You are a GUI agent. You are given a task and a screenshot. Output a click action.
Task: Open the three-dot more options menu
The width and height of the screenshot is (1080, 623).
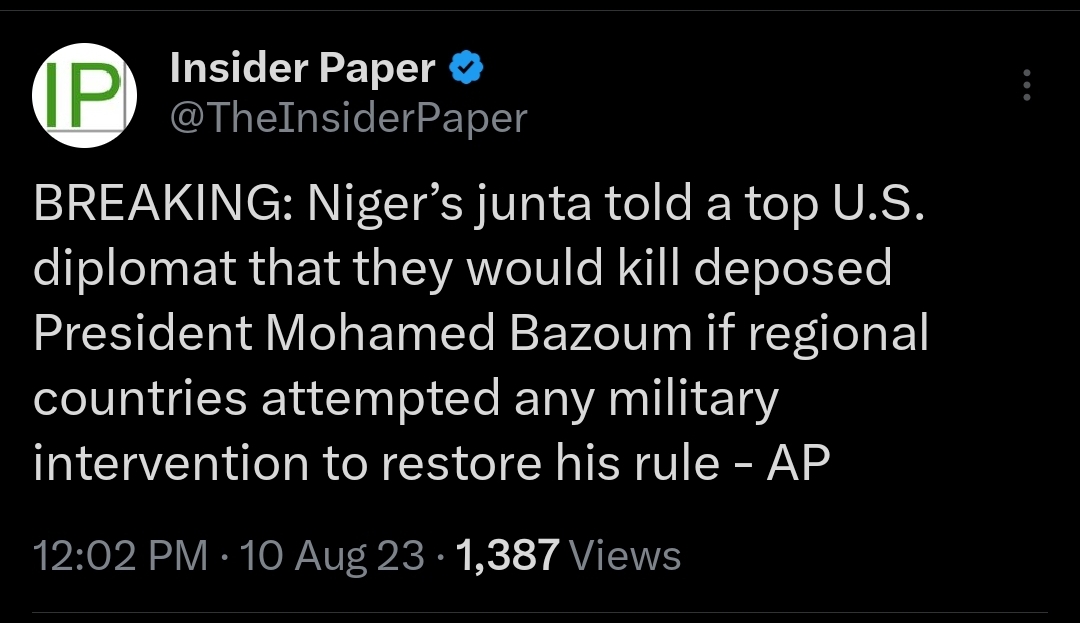(1026, 86)
